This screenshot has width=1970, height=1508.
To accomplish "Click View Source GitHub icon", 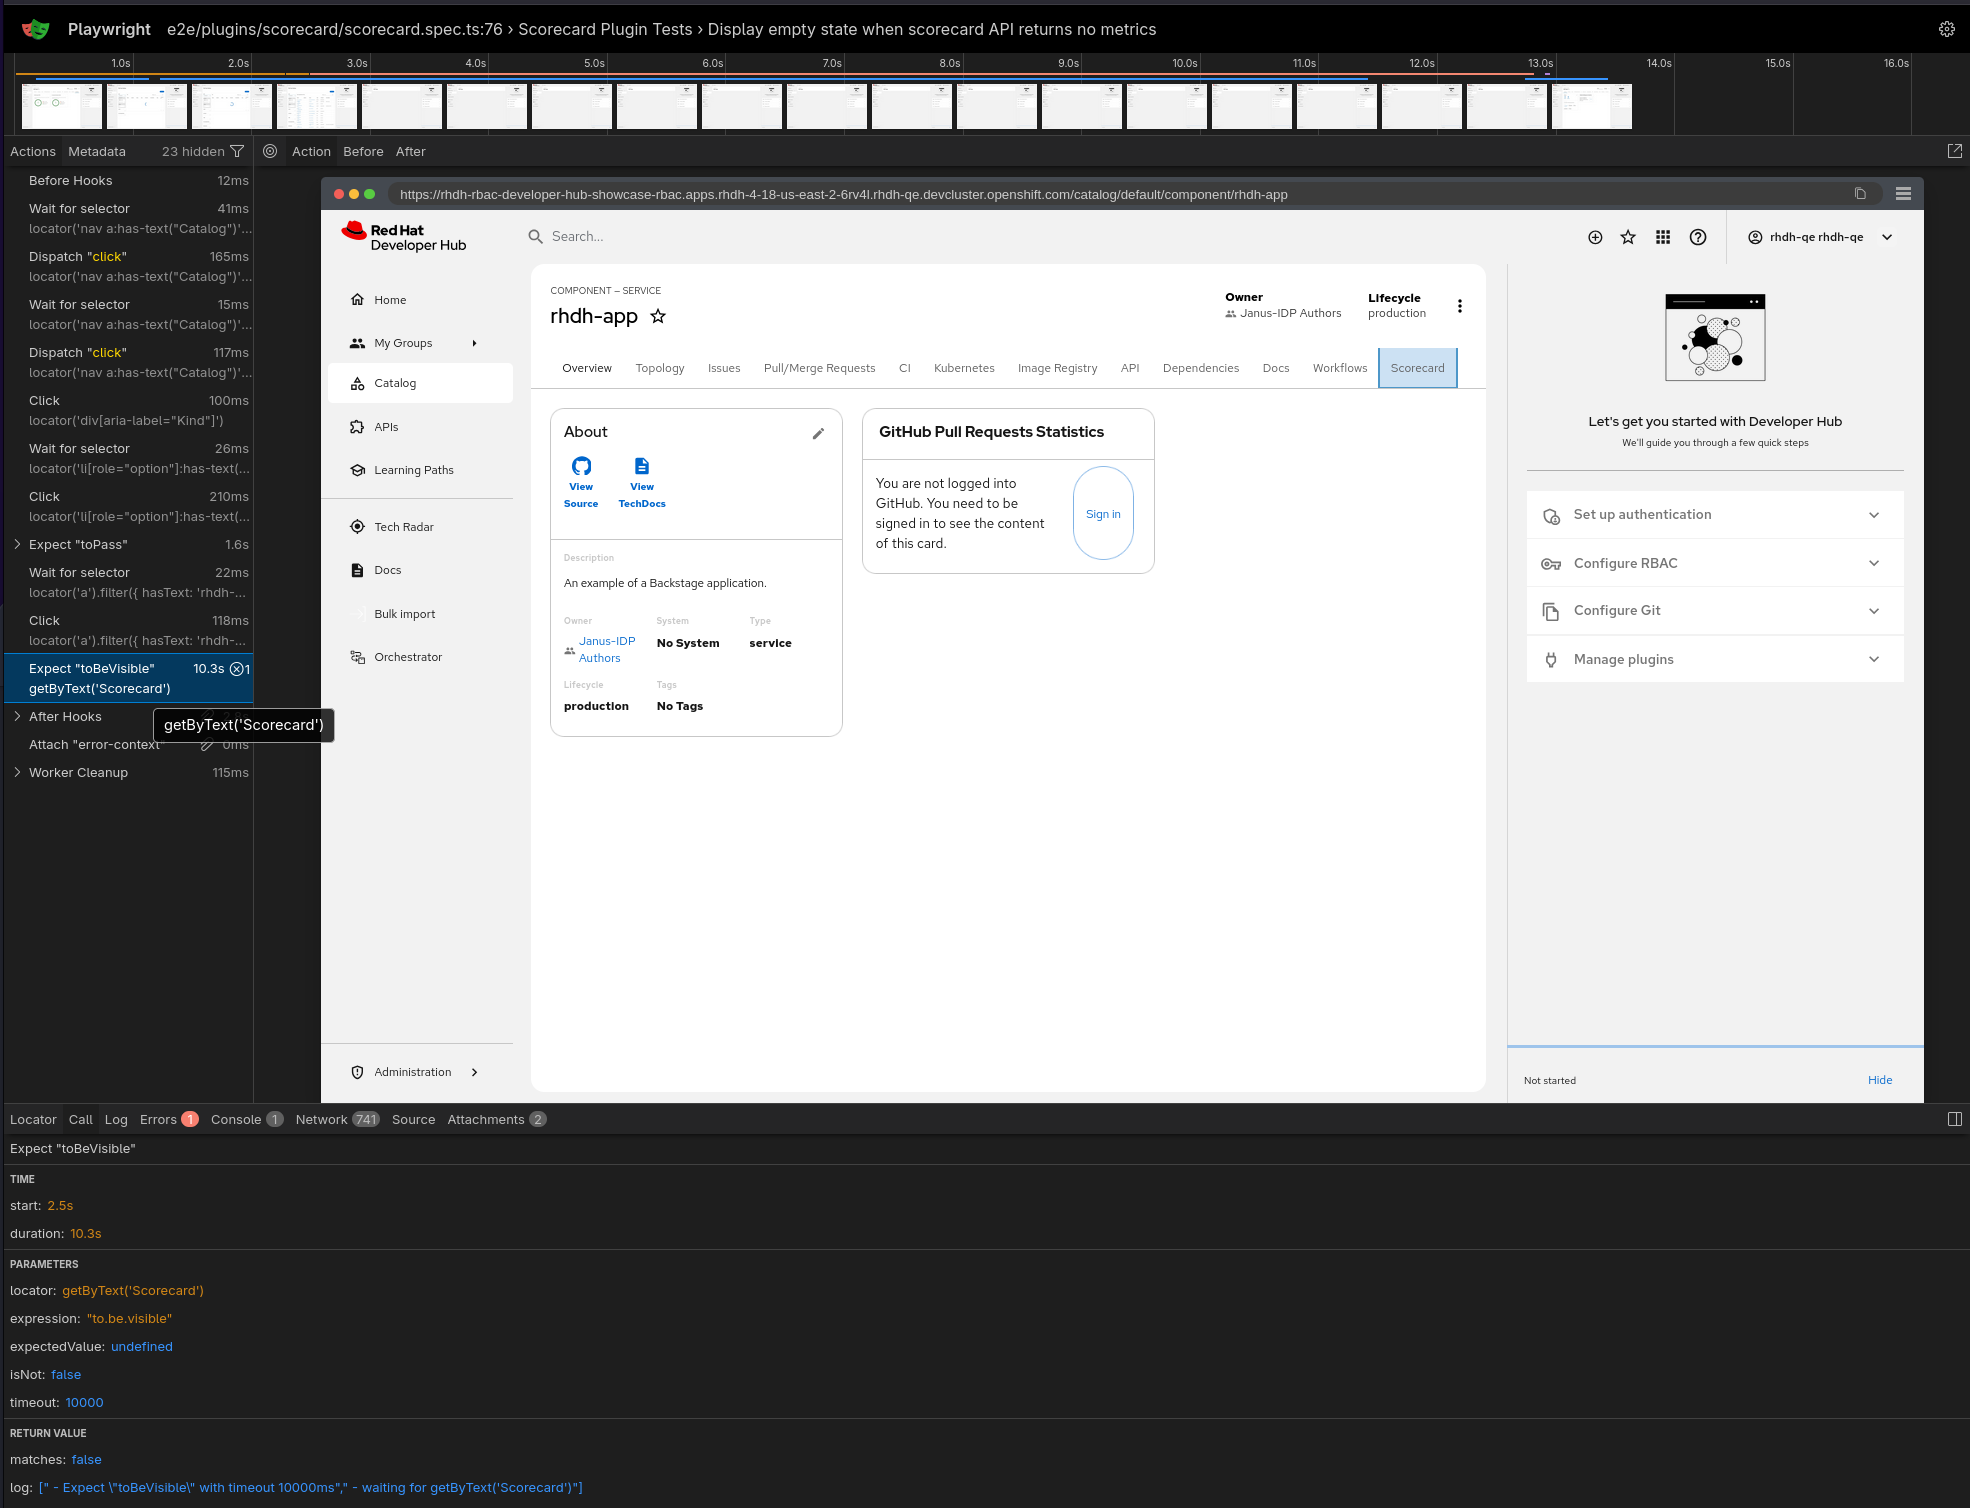I will pyautogui.click(x=581, y=466).
